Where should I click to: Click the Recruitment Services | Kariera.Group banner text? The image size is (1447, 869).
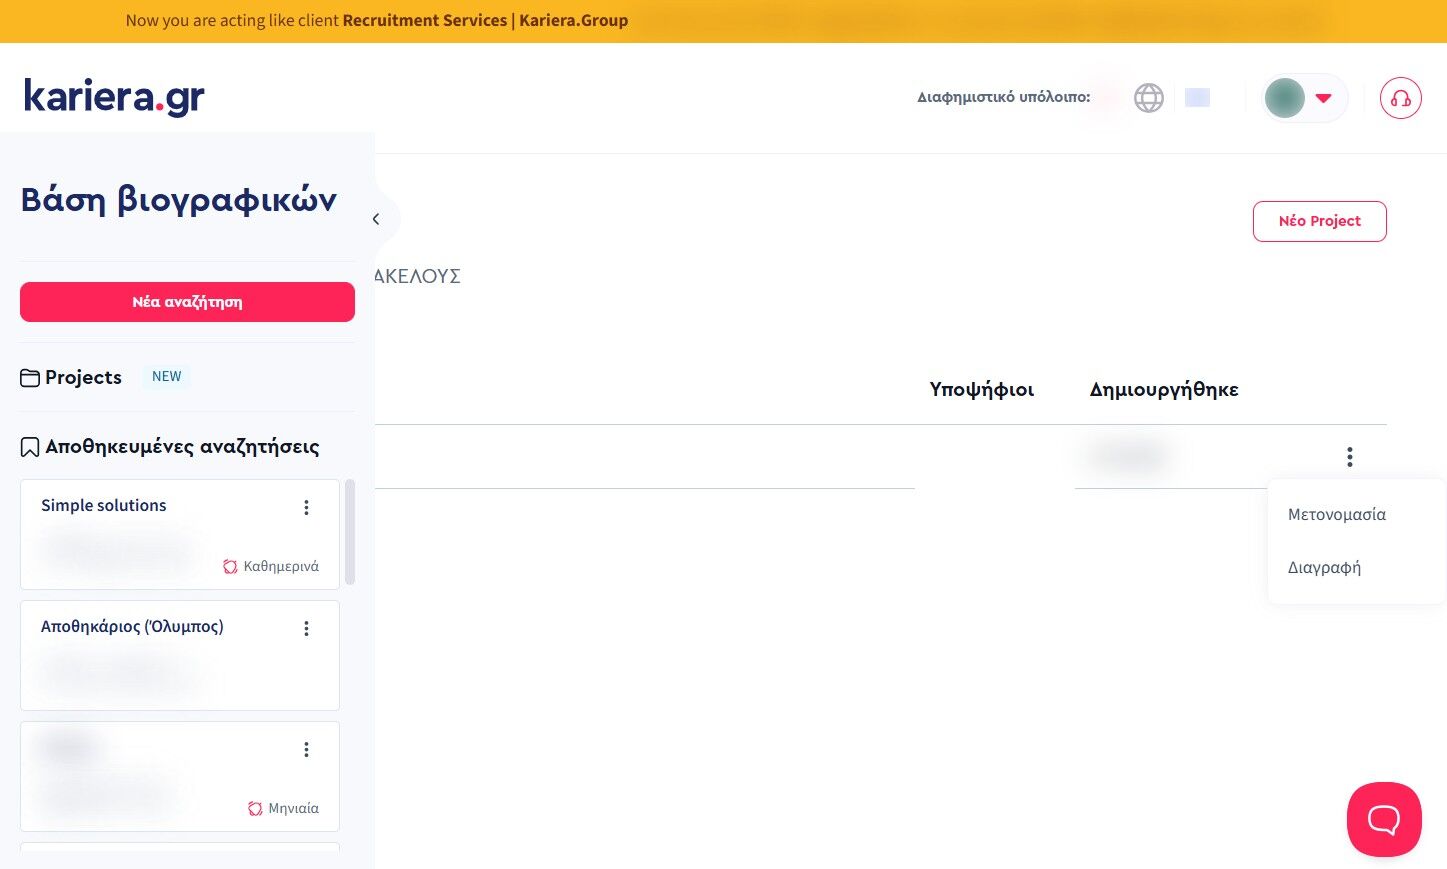[x=485, y=20]
